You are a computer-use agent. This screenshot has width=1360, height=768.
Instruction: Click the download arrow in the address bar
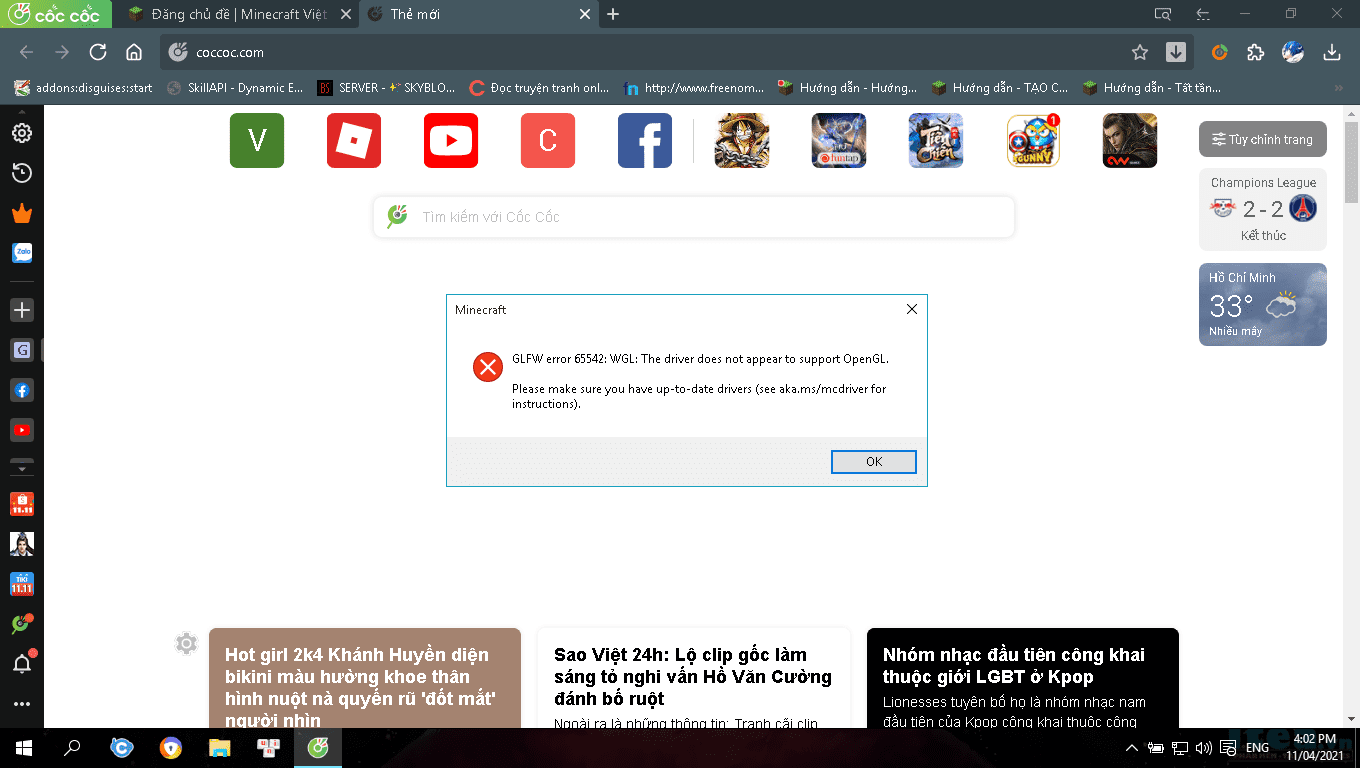[1176, 52]
